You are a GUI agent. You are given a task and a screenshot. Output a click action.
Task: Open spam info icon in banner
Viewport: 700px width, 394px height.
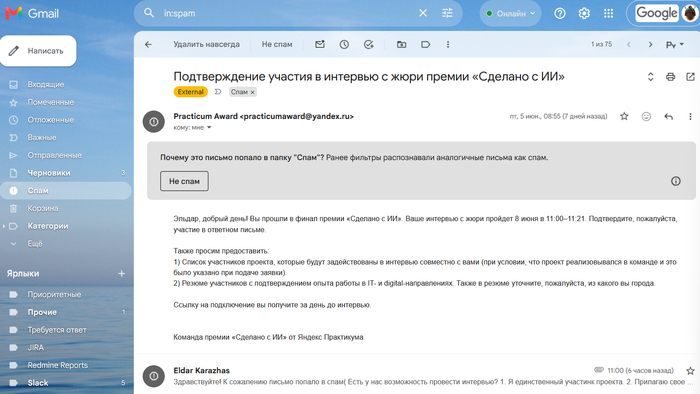point(676,181)
